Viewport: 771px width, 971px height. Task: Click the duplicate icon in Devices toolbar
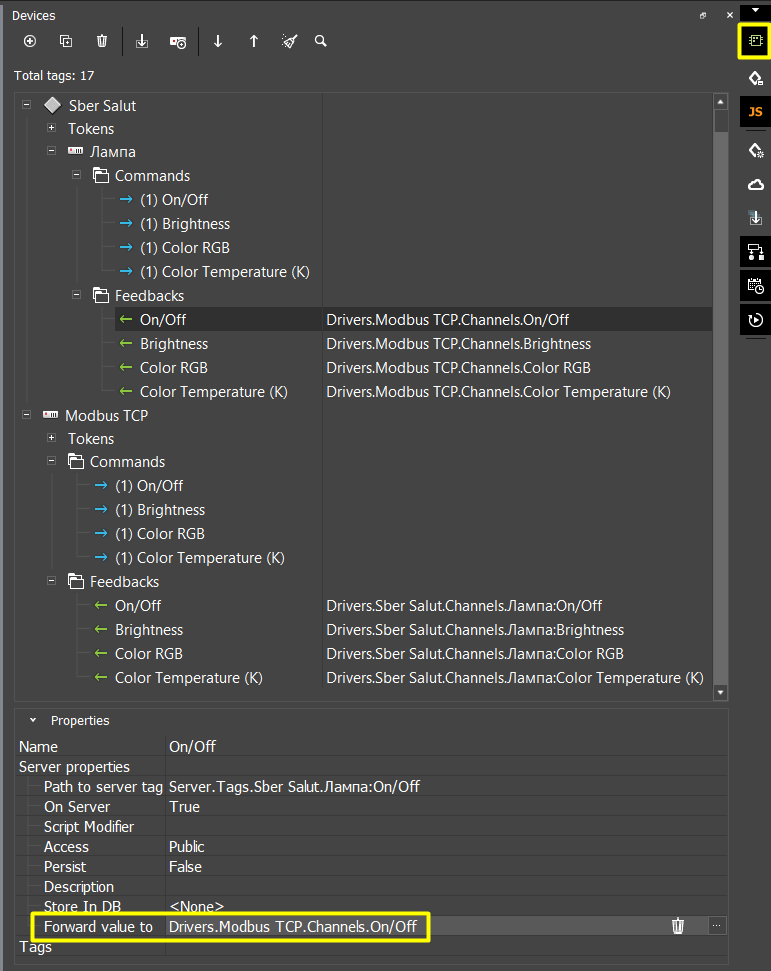point(66,41)
